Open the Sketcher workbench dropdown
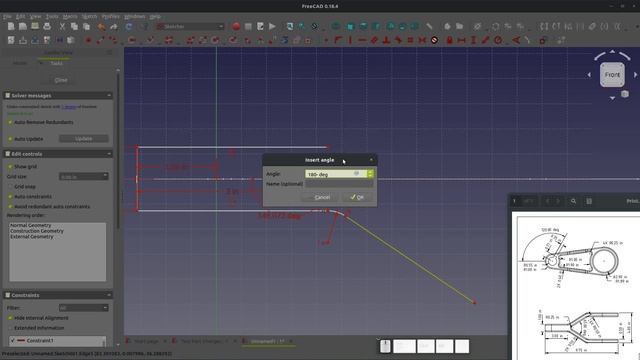Image resolution: width=640 pixels, height=360 pixels. click(x=191, y=27)
